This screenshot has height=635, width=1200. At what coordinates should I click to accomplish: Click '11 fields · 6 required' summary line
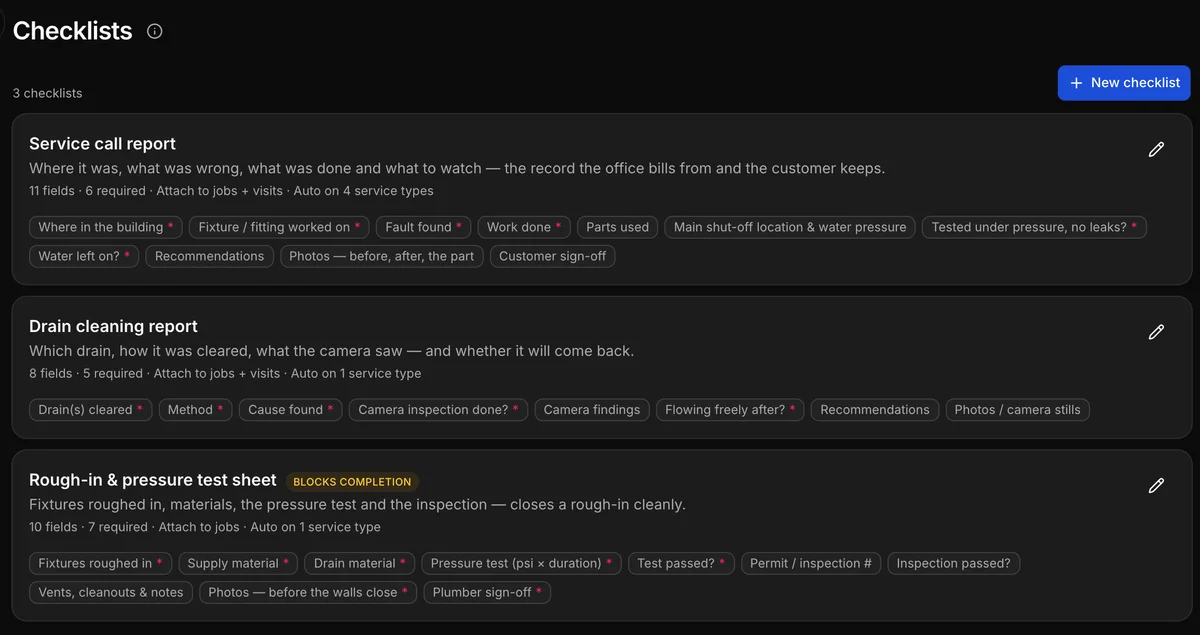[231, 190]
